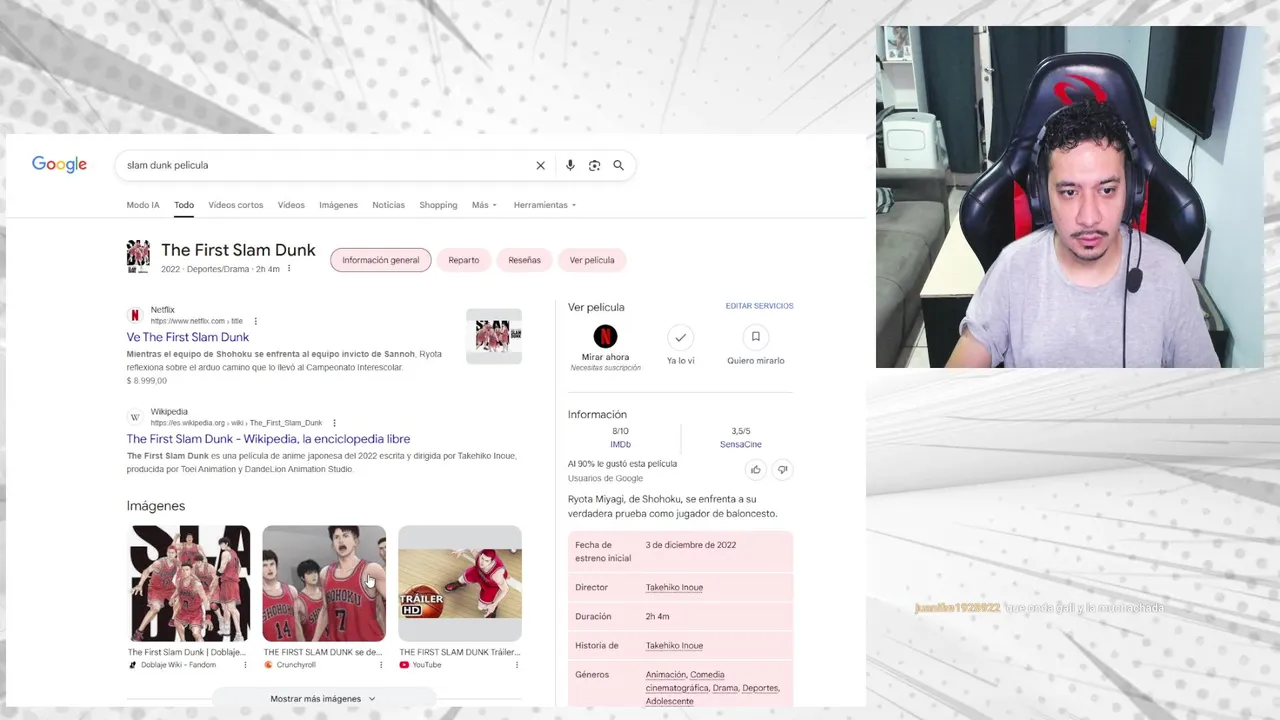This screenshot has width=1280, height=720.
Task: Open Animación genre link
Action: pos(666,675)
